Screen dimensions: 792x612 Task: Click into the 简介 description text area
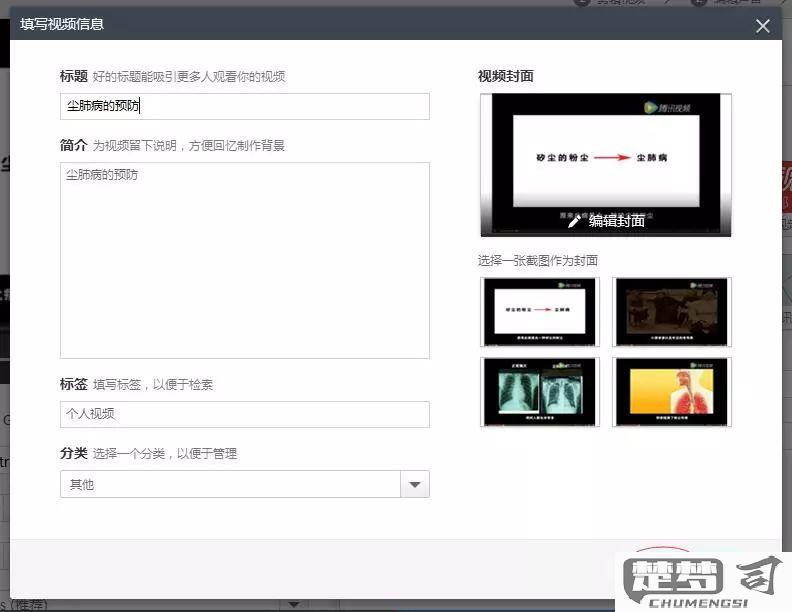245,261
